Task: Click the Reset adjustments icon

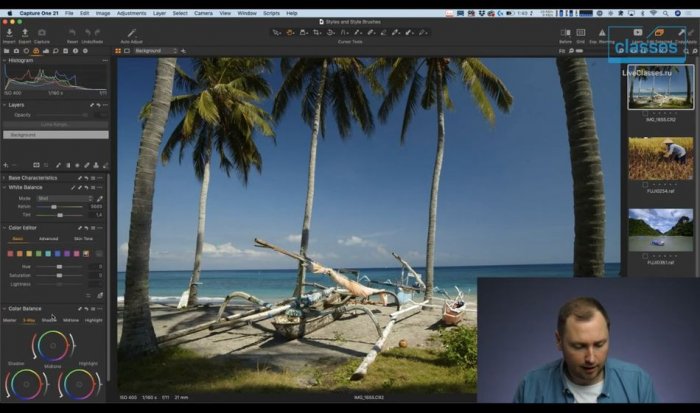Action: click(72, 33)
